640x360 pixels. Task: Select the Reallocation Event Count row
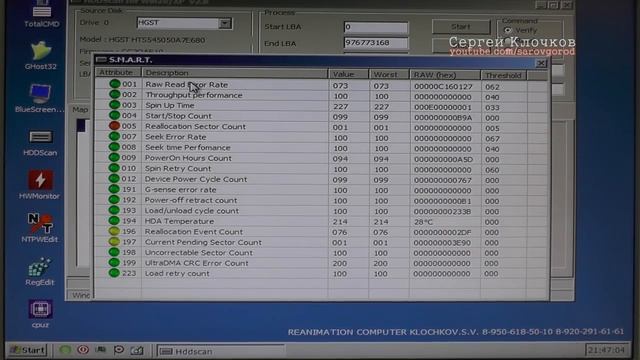click(x=321, y=232)
